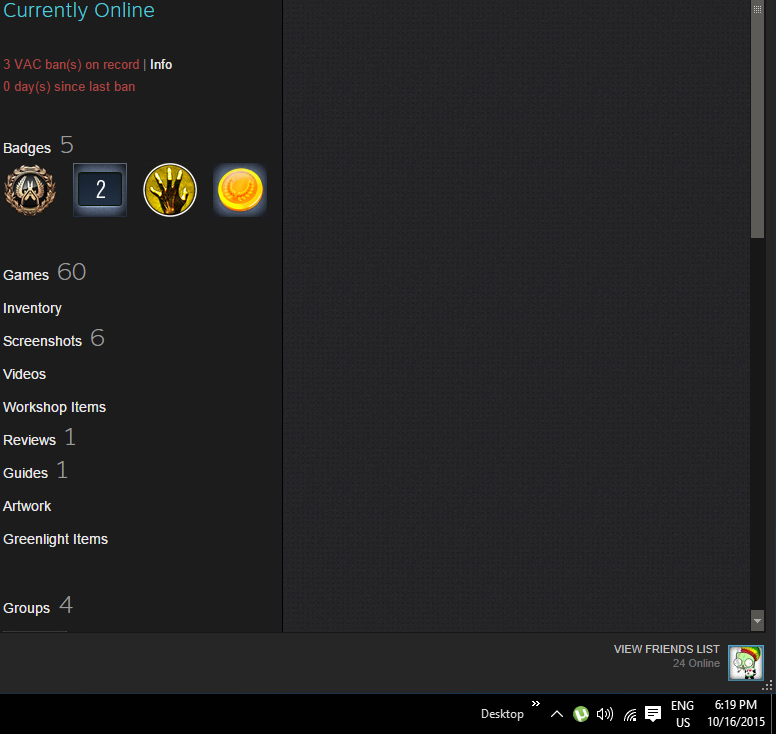Click '3 VAC ban(s) on record' text
Screen dimensions: 776x734
(x=71, y=65)
